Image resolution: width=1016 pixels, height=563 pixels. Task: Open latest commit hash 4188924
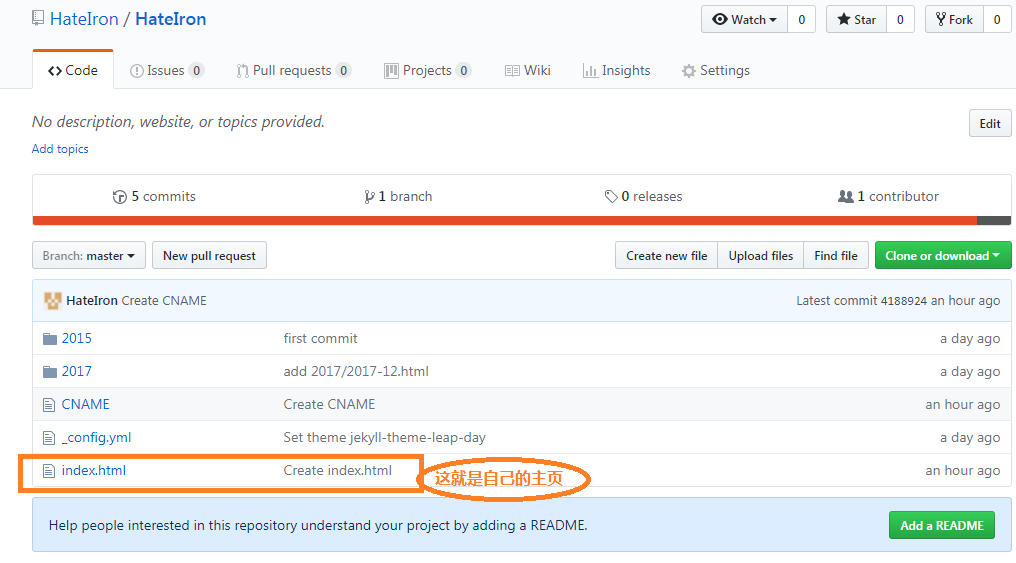click(x=904, y=301)
